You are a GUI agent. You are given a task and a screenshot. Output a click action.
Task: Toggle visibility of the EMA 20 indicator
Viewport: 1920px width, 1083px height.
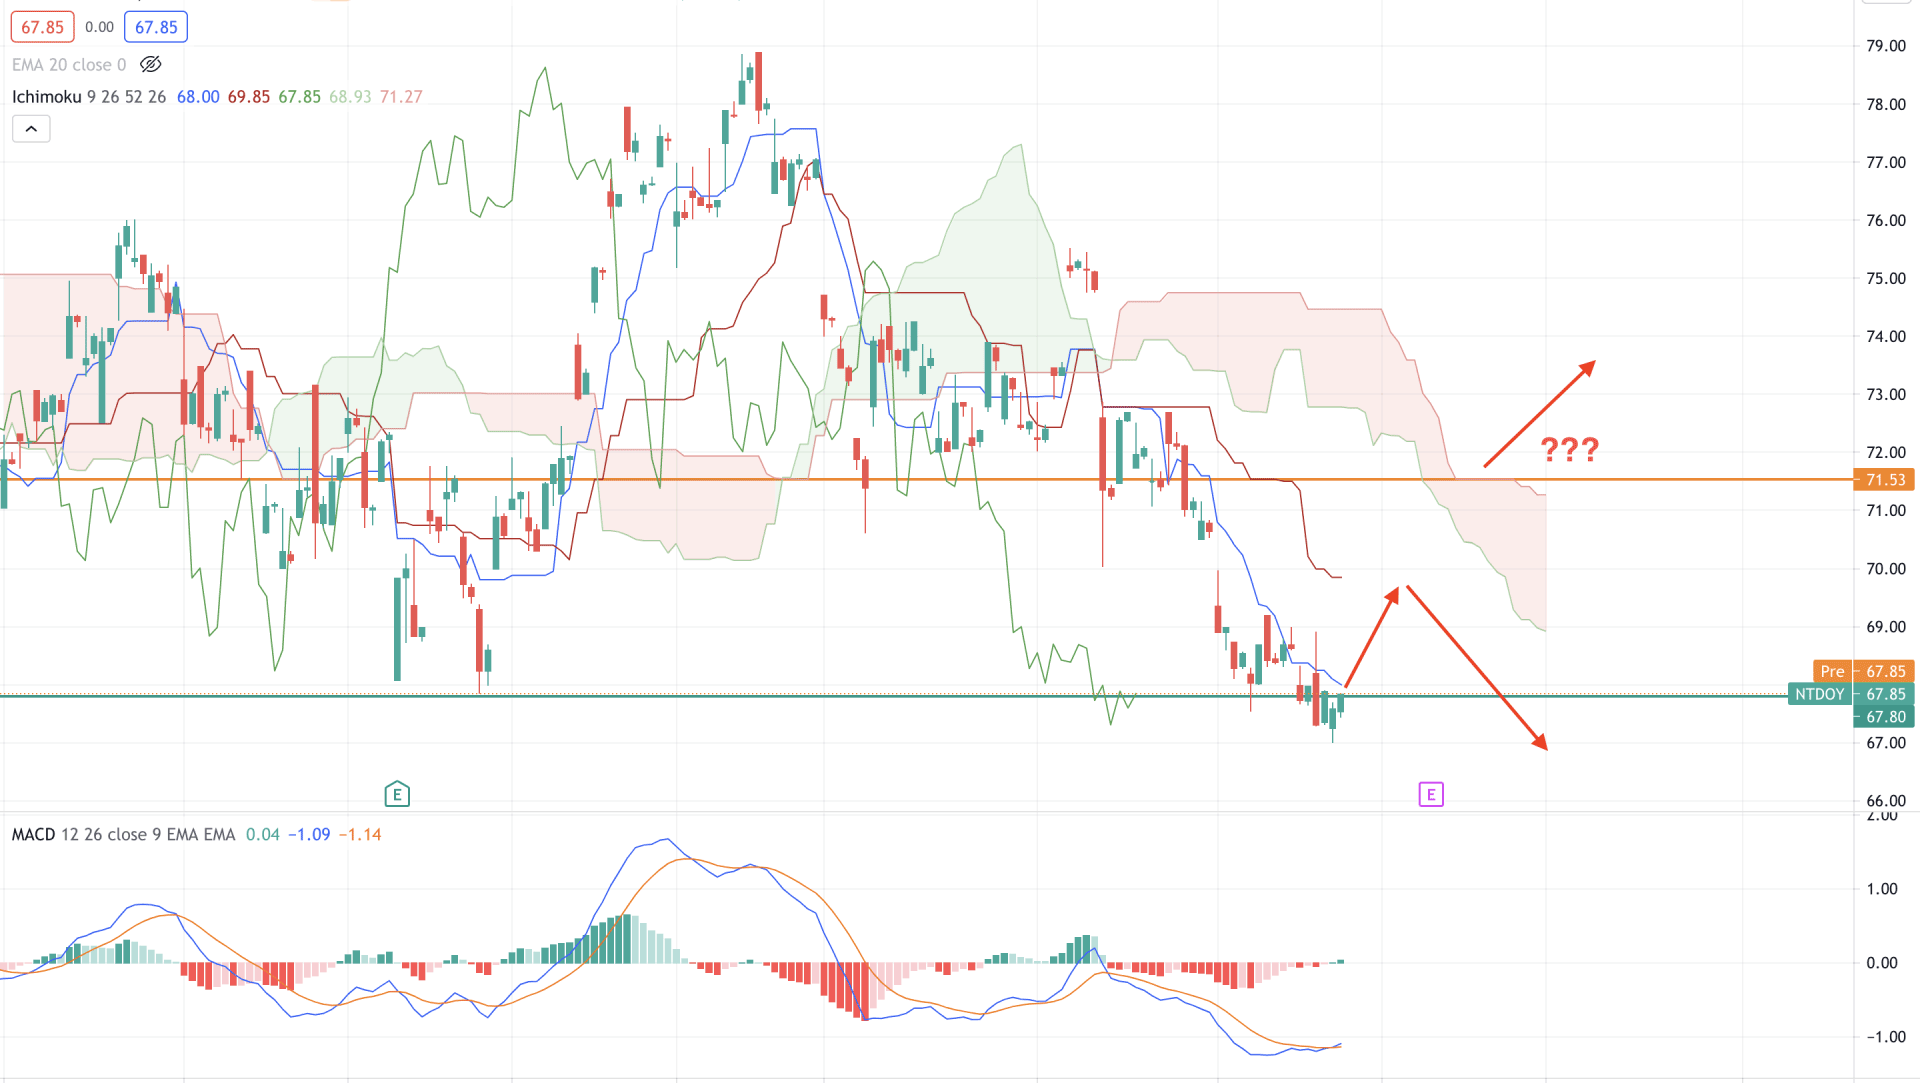pos(151,65)
